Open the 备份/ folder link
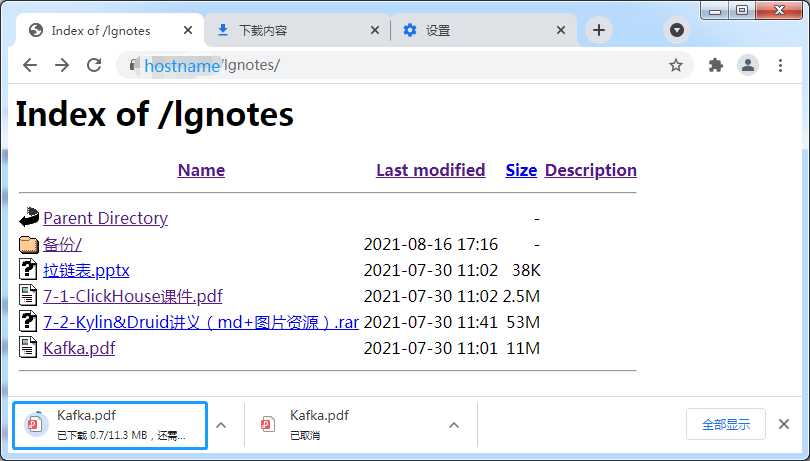Screen dimensions: 810x461 tap(62, 244)
